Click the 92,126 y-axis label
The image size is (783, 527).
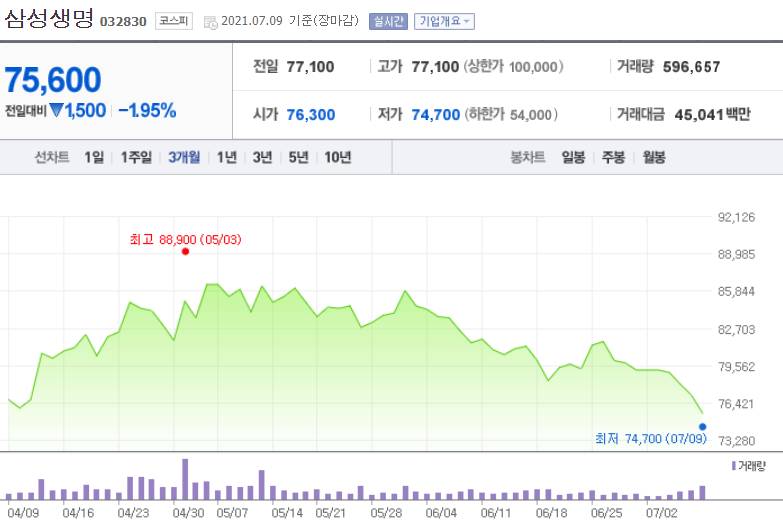tap(737, 217)
